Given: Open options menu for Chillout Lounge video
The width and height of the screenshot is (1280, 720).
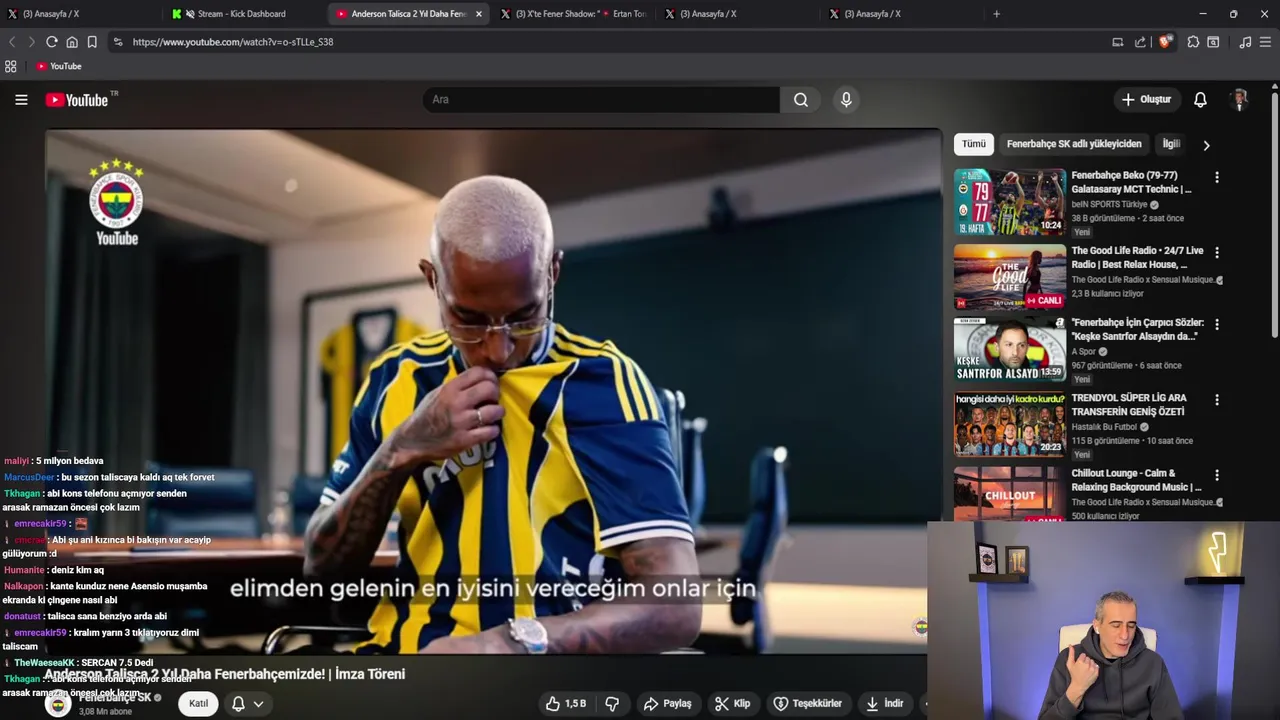Looking at the screenshot, I should pyautogui.click(x=1217, y=475).
